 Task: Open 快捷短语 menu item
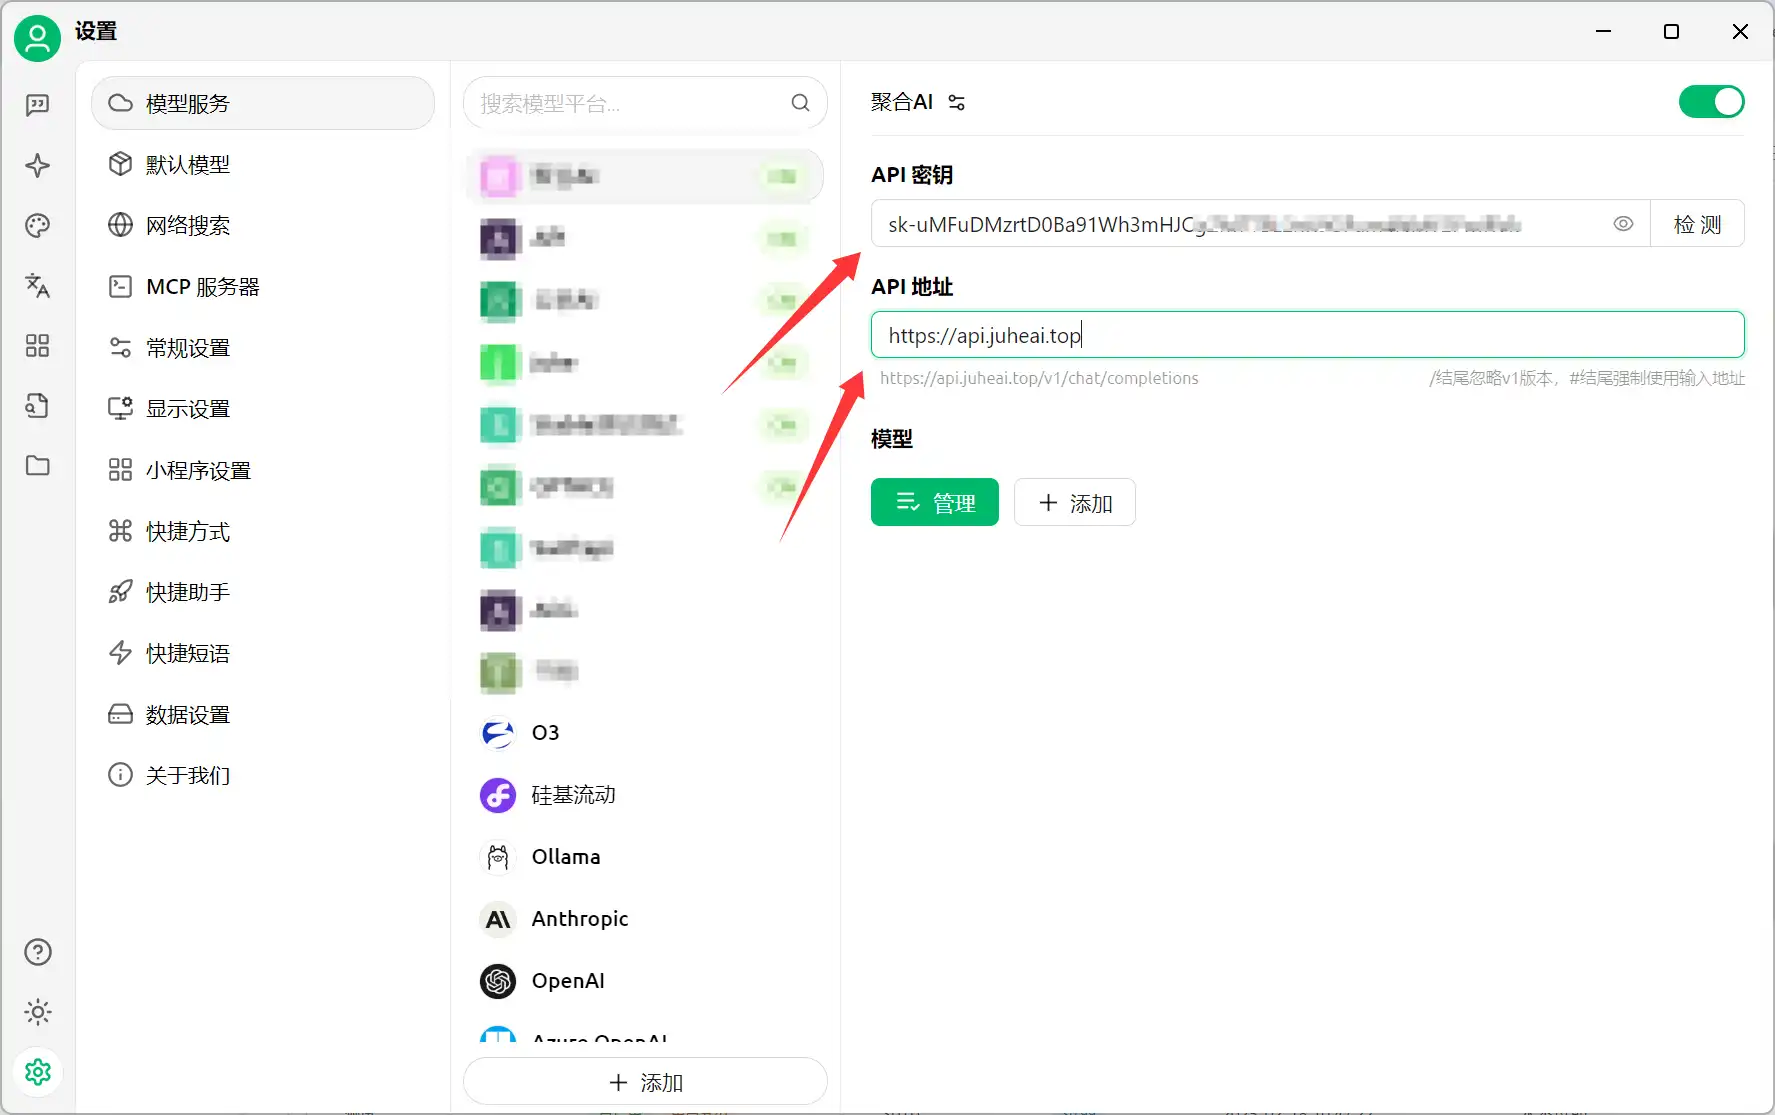(263, 653)
